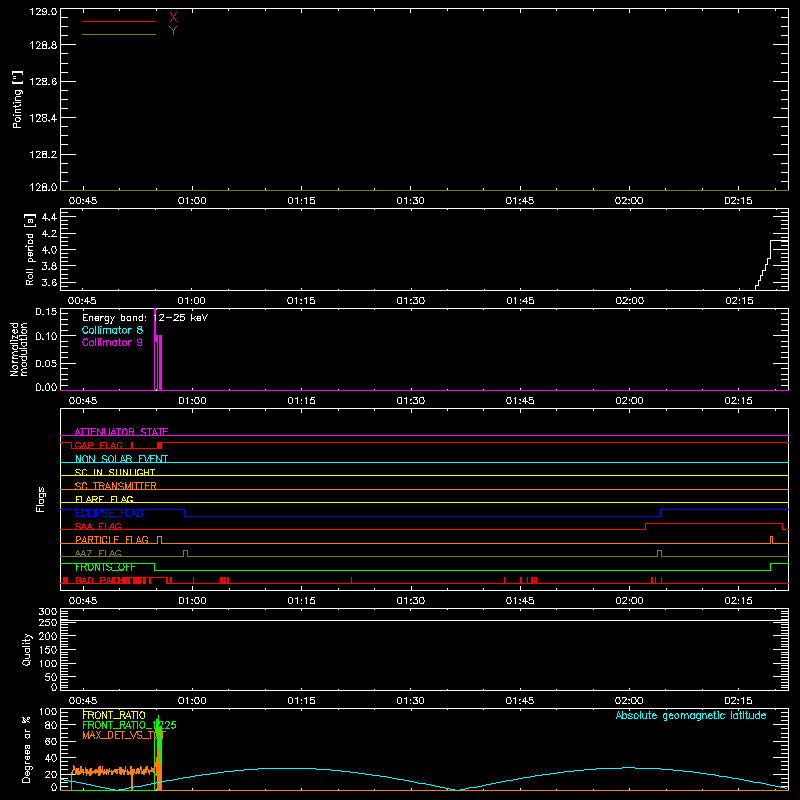Click the Normalized modulation axis title
The height and width of the screenshot is (800, 800).
pos(18,349)
